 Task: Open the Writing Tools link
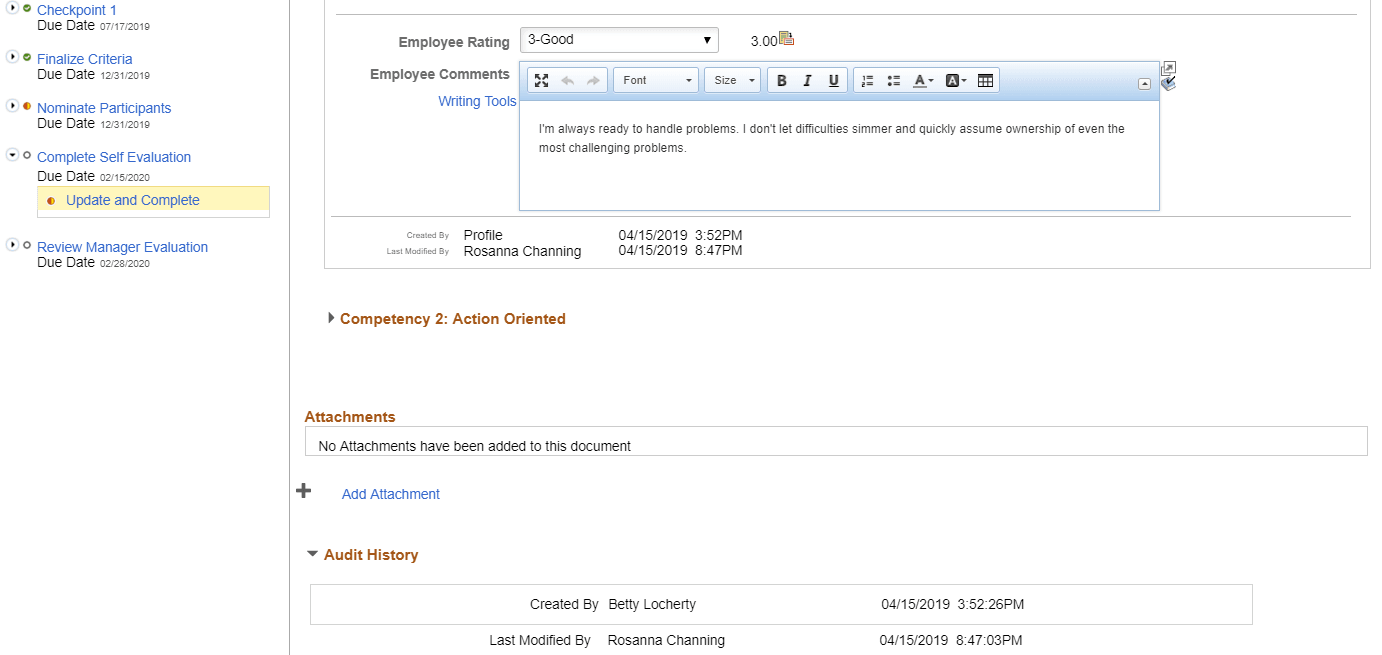click(x=477, y=101)
